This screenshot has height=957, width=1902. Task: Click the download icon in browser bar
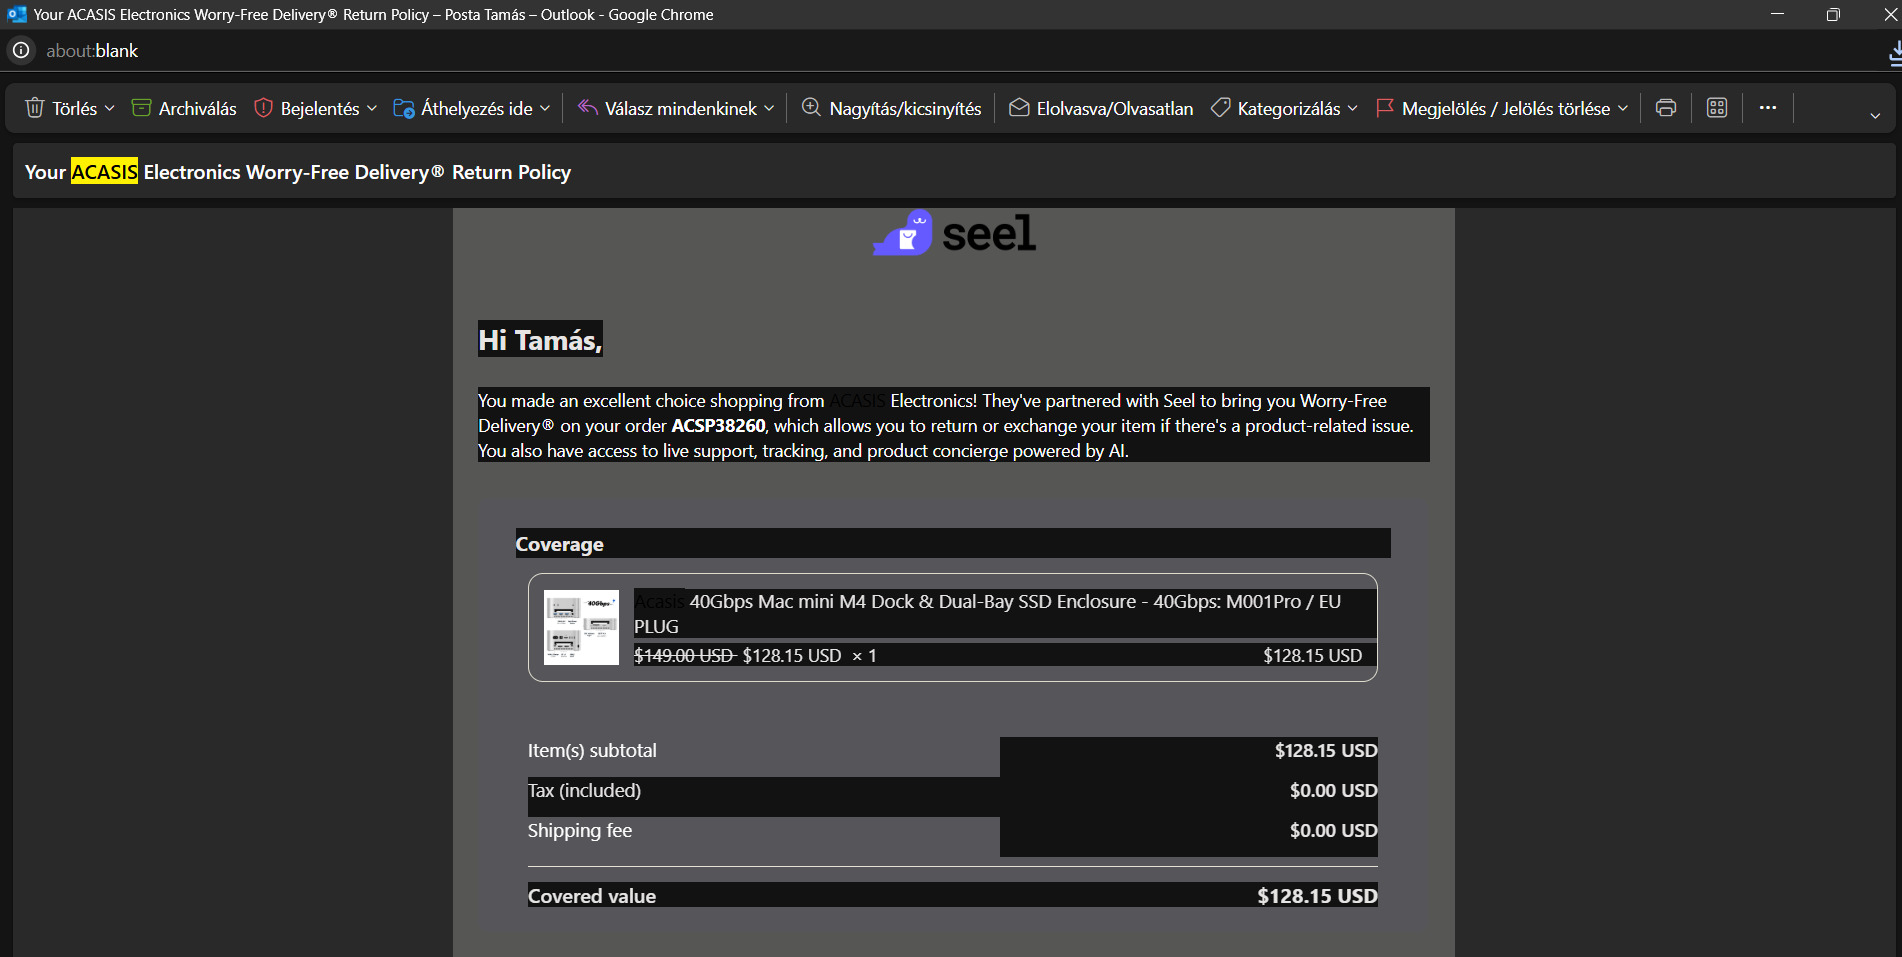(x=1894, y=53)
